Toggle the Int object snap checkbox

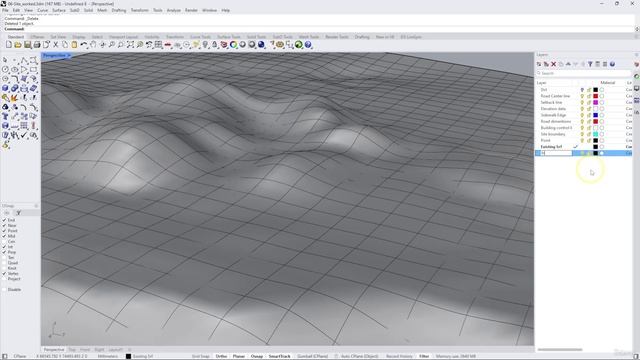[4, 247]
